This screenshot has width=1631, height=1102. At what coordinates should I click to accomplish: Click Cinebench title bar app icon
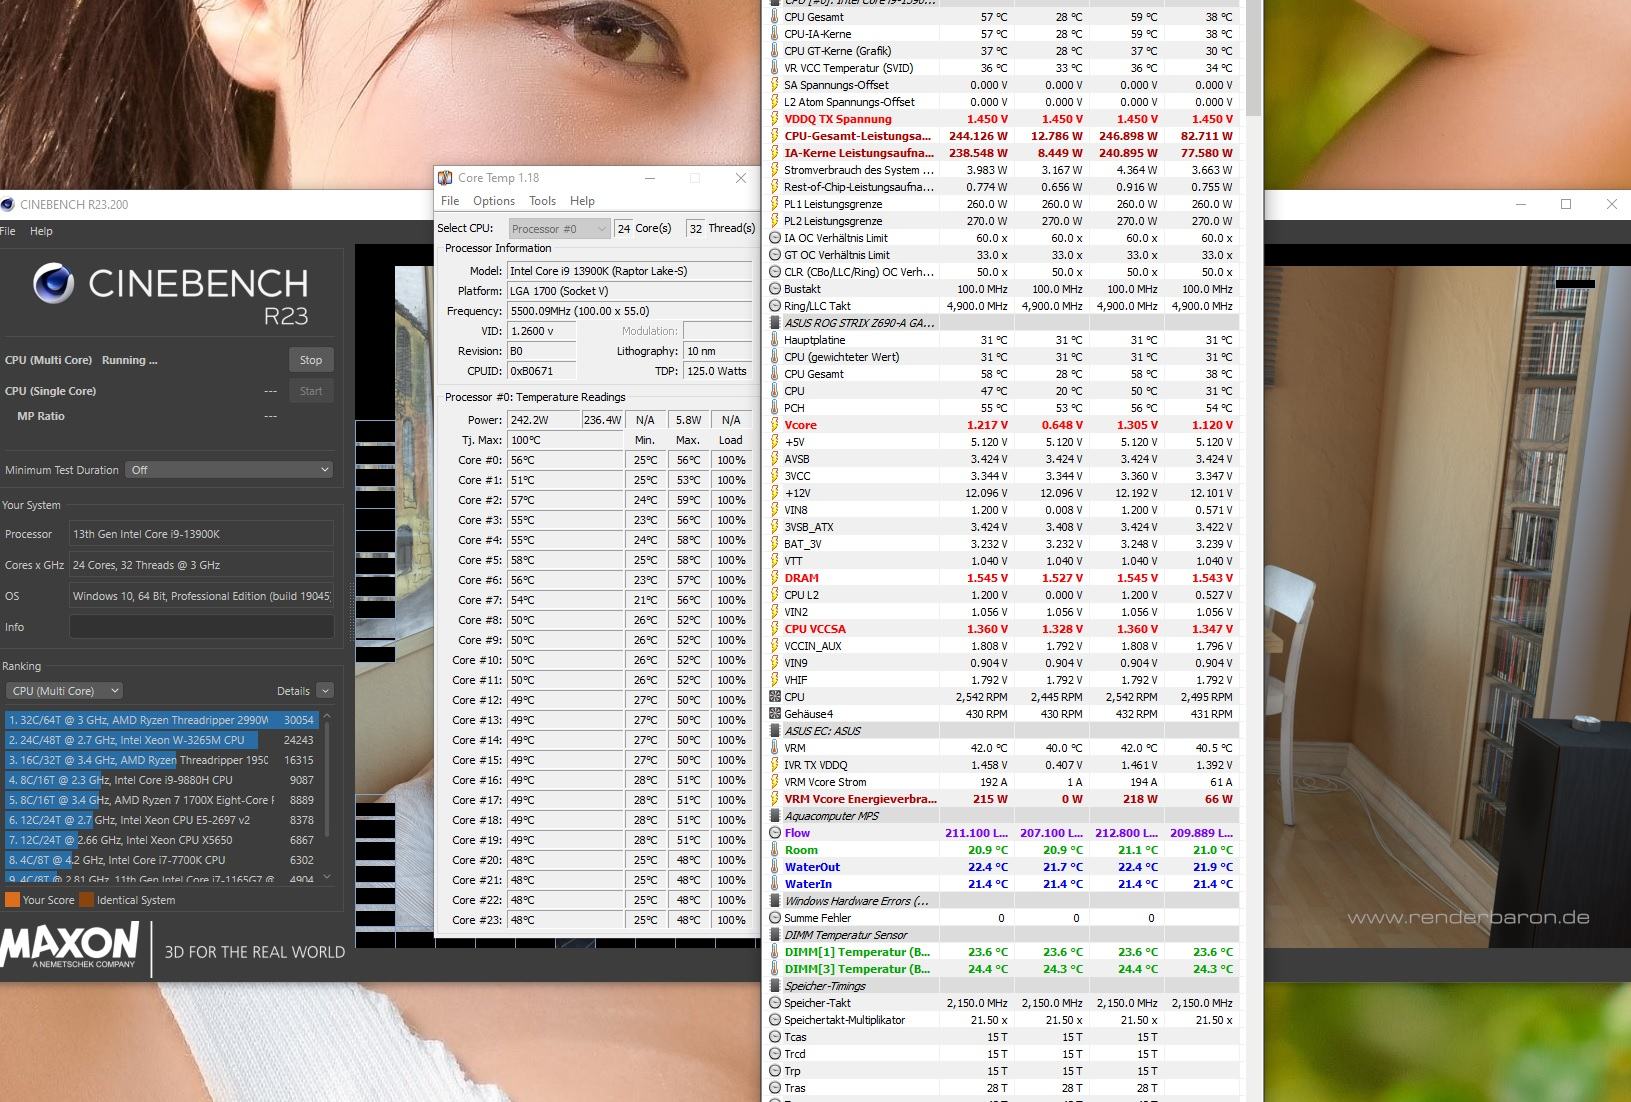(x=8, y=204)
